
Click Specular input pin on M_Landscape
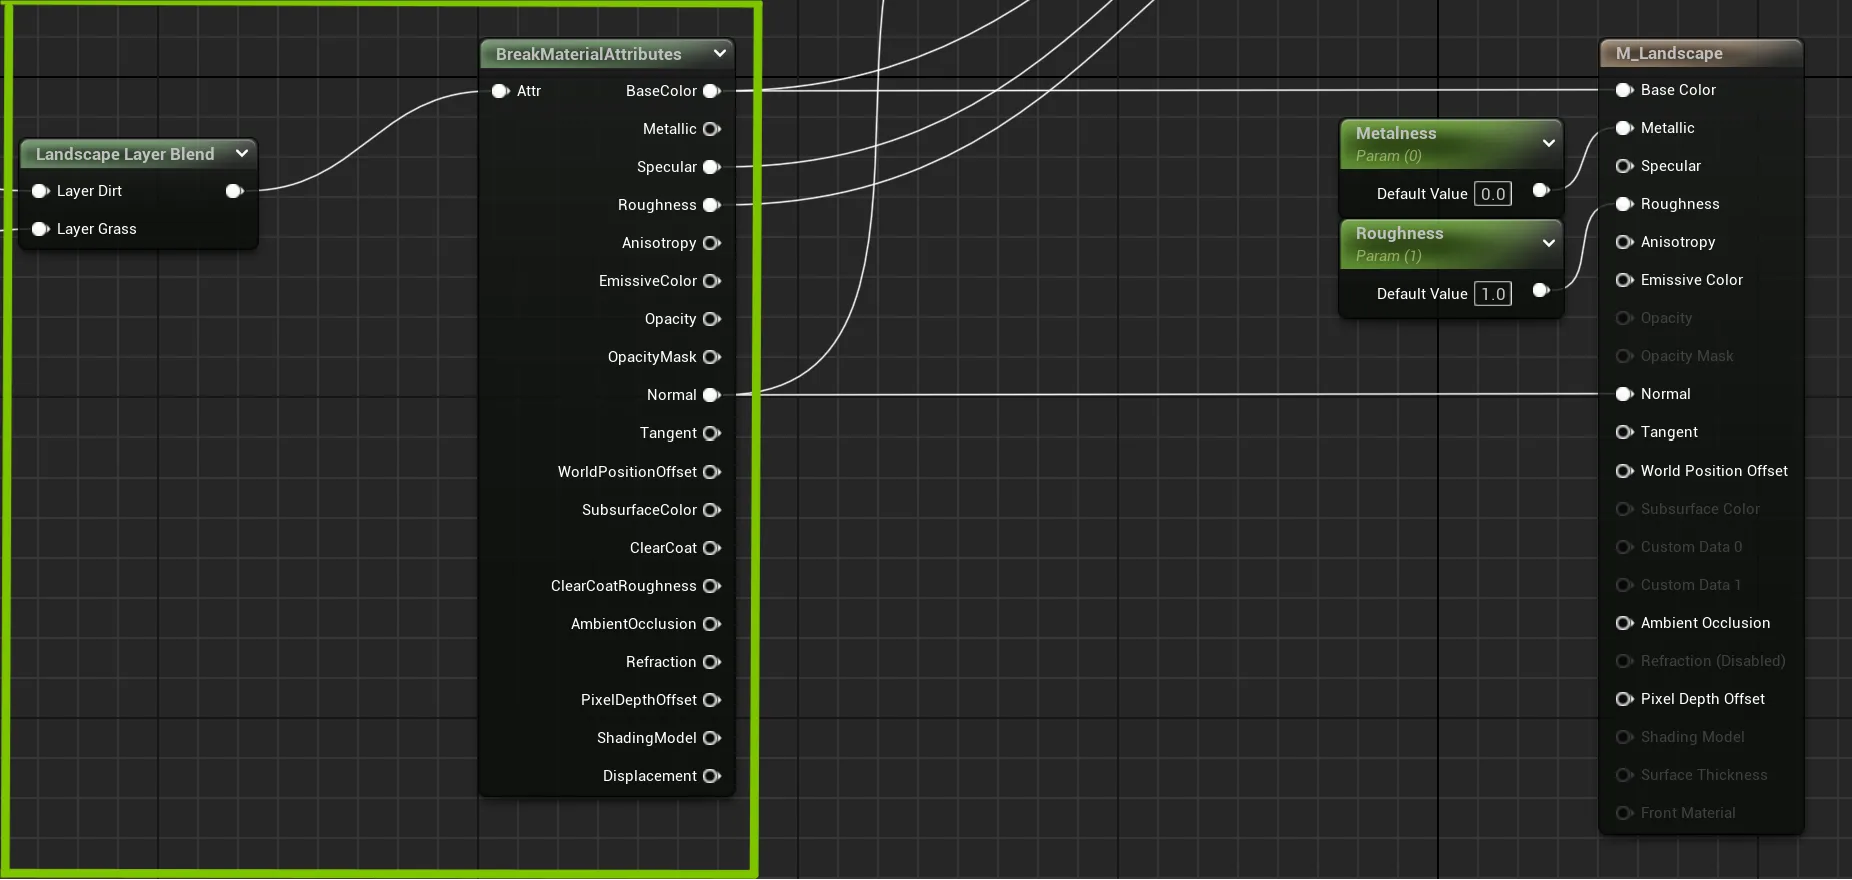1625,166
